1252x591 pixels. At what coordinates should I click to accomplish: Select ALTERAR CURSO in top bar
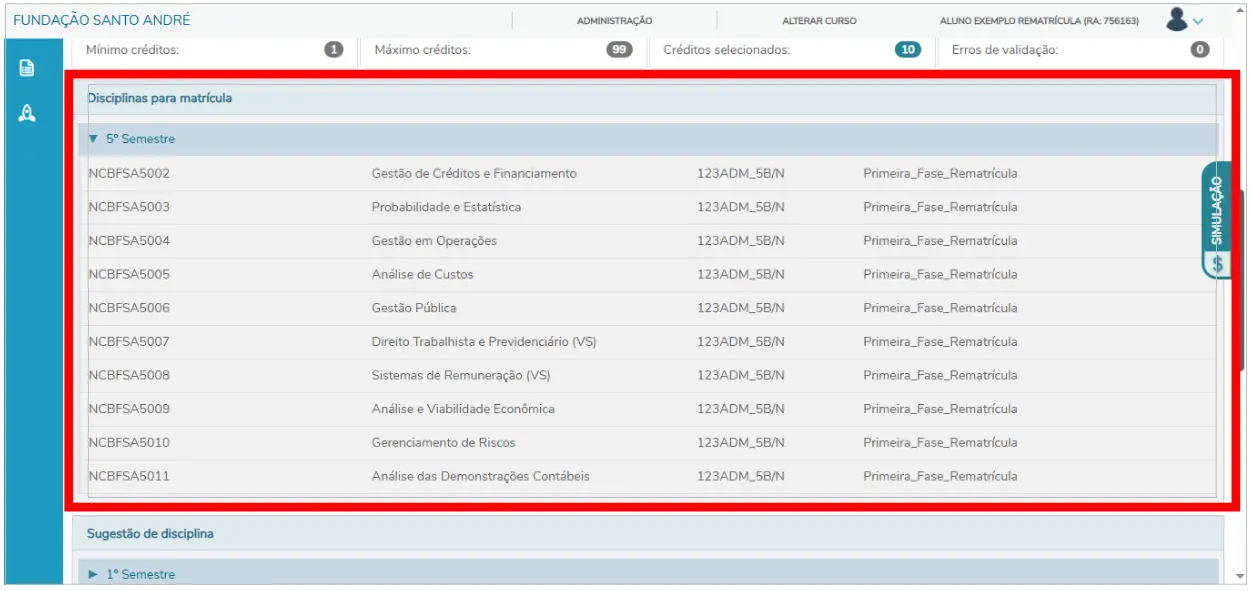(x=818, y=21)
